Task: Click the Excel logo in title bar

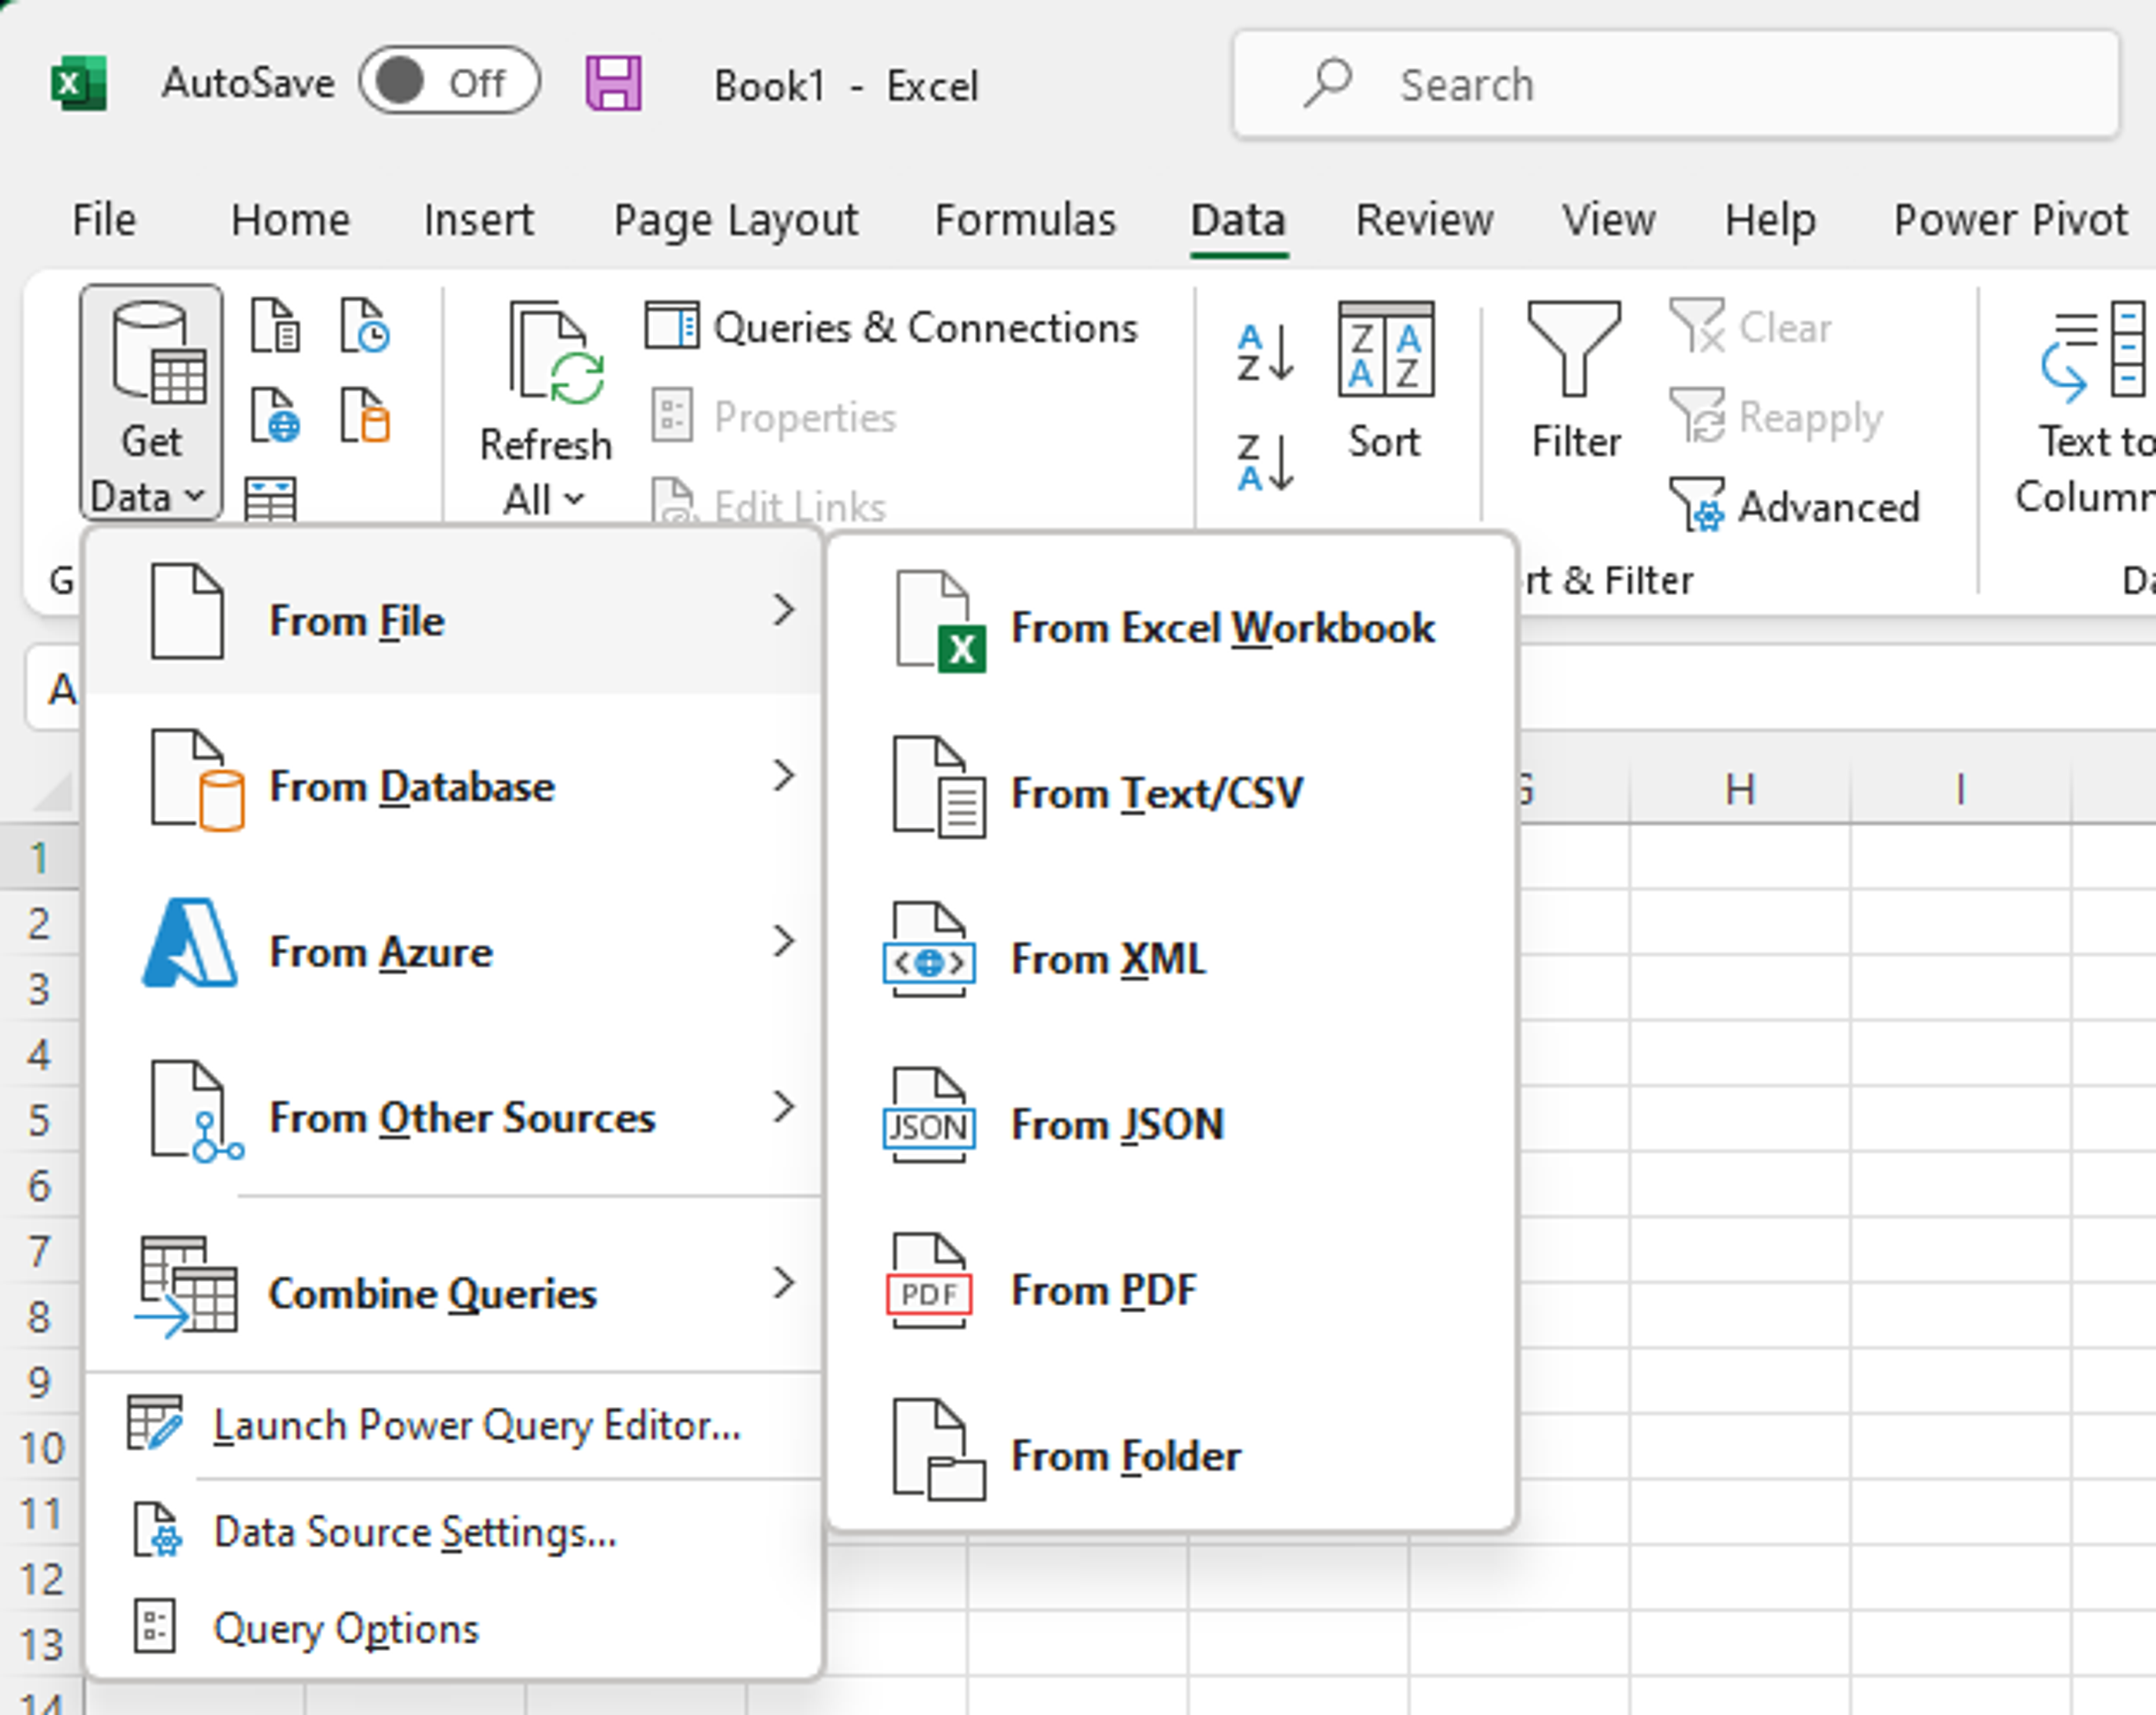Action: 78,83
